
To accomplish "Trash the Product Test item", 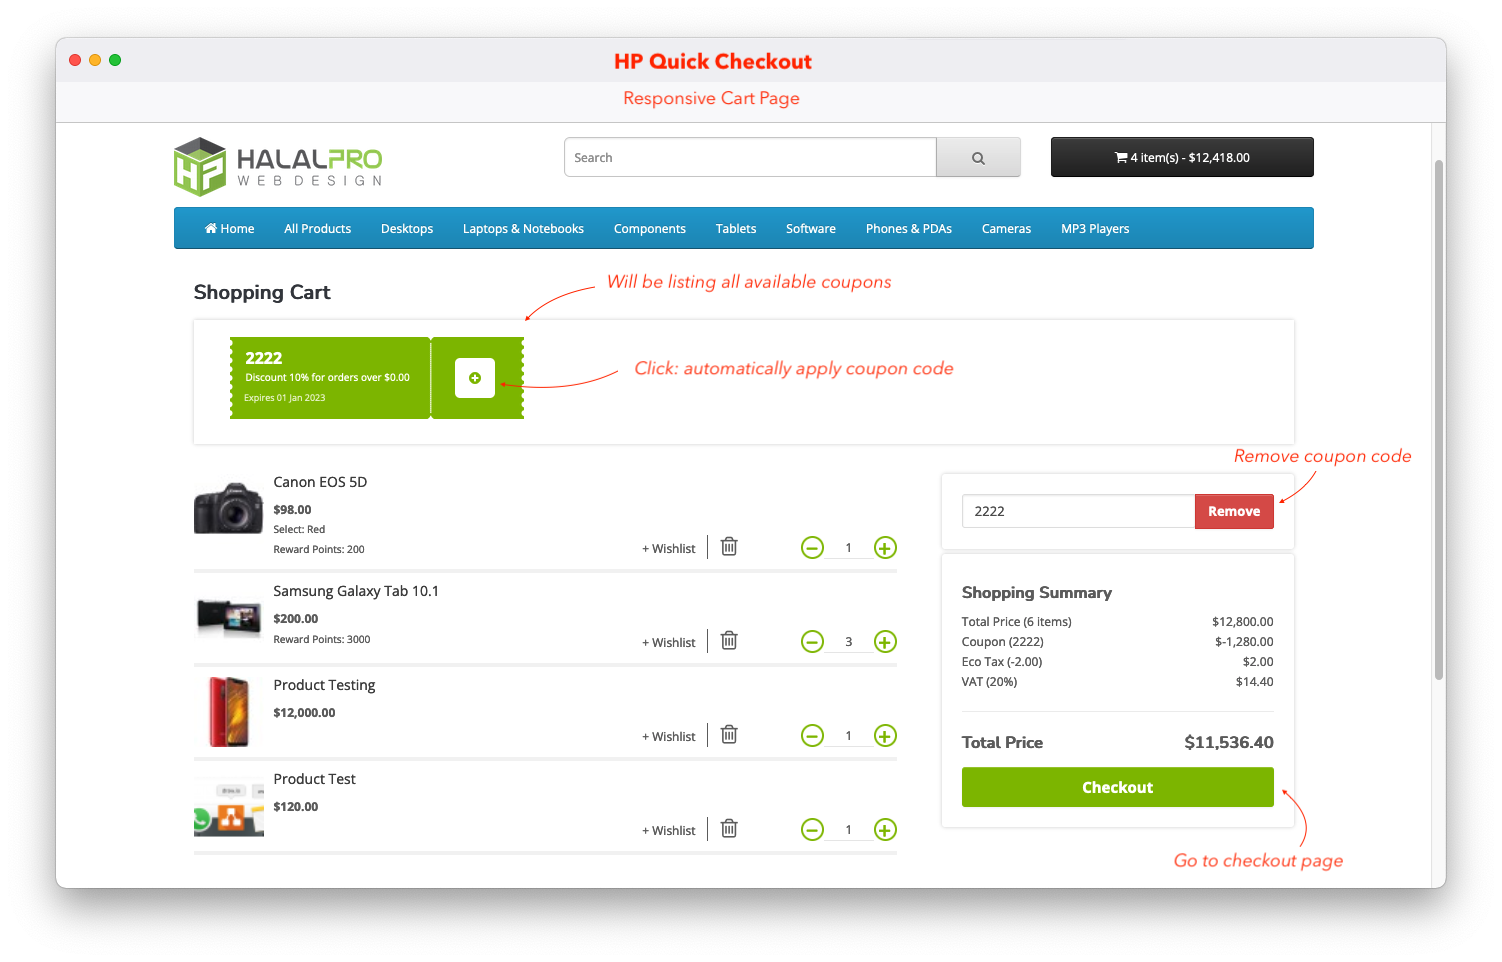I will click(729, 829).
